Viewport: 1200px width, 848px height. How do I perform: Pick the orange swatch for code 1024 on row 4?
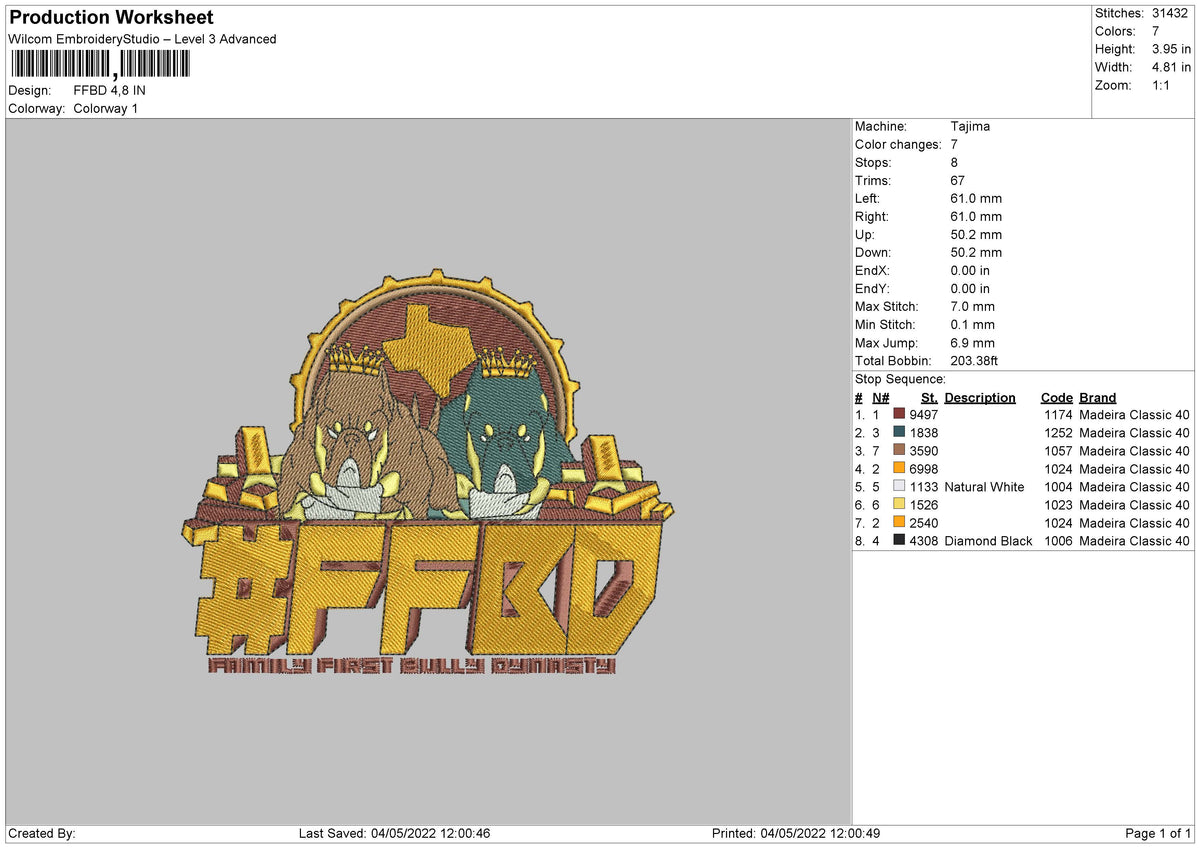898,469
